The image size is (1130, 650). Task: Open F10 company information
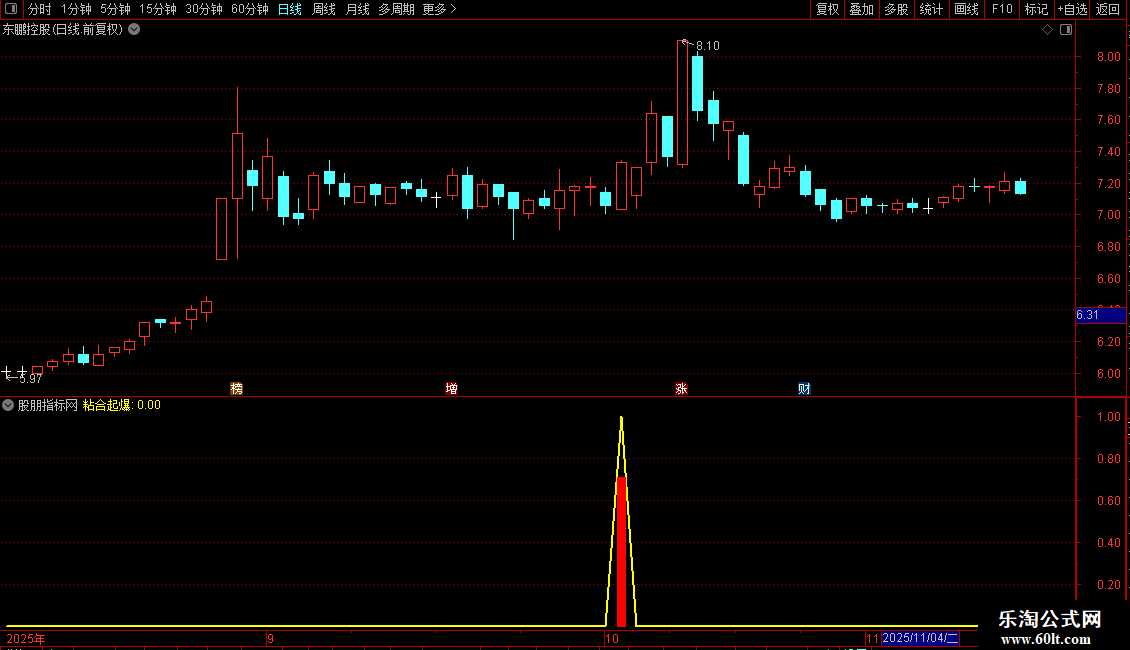pos(1002,9)
